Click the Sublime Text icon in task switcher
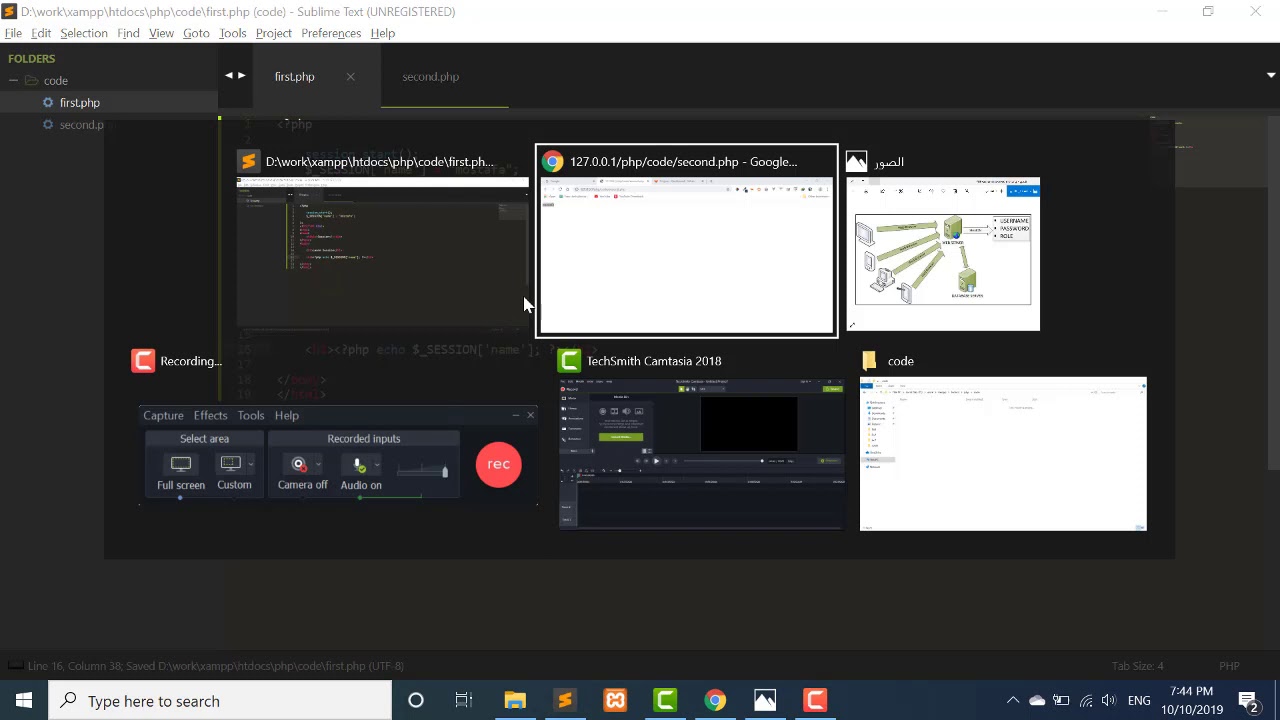Screen dimensions: 1280x720 click(248, 162)
